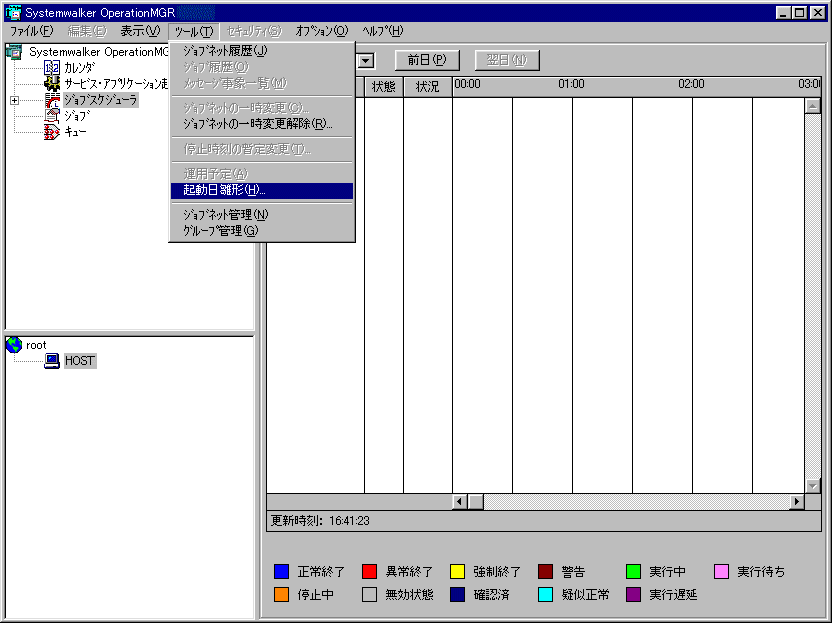
Task: Click the 更新時刻 16:41:23 status text
Action: coord(320,521)
